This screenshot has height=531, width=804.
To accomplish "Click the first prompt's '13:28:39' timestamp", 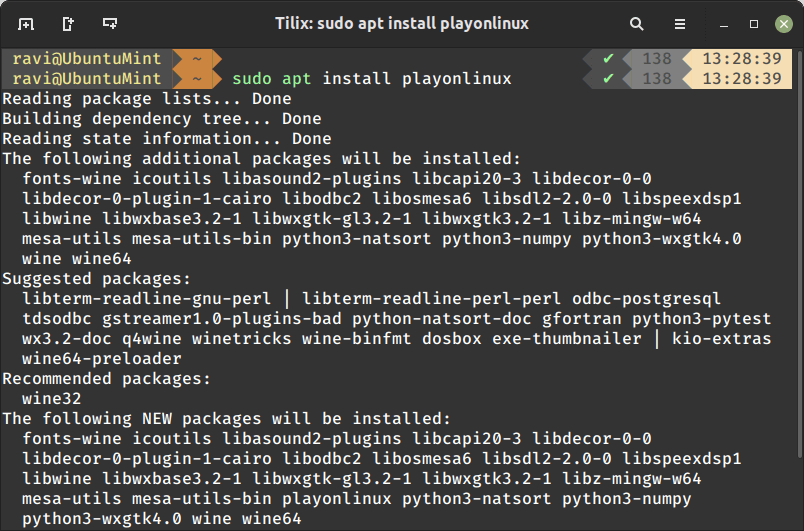I will [x=741, y=58].
